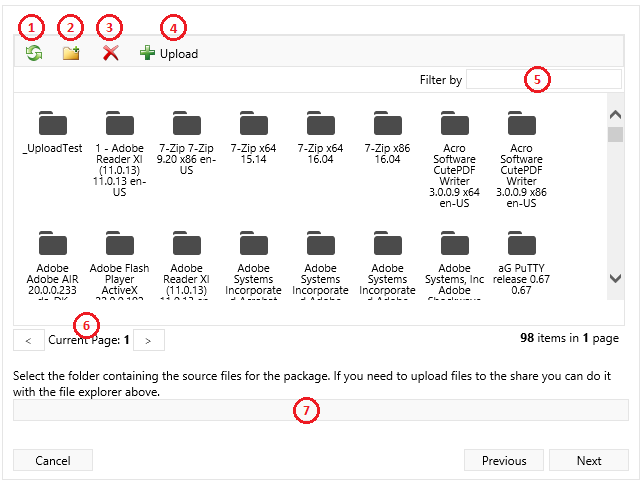Select the 7-Zip x86 16.04 folder
The width and height of the screenshot is (641, 486).
(387, 125)
